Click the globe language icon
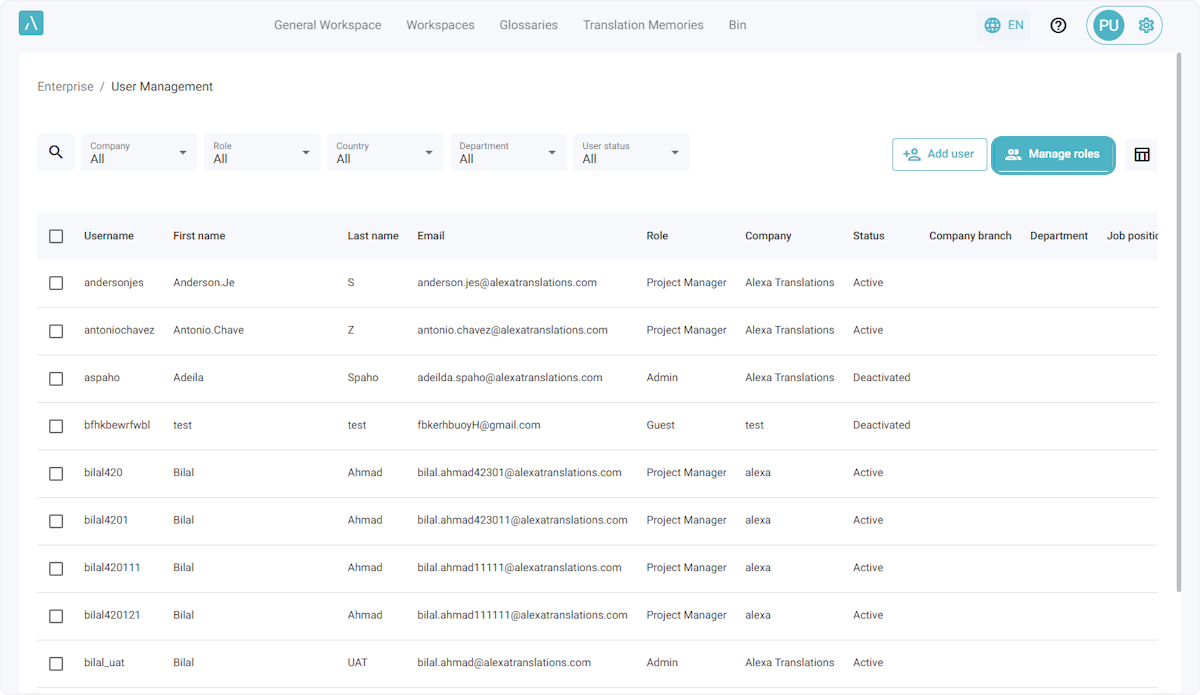 click(992, 25)
